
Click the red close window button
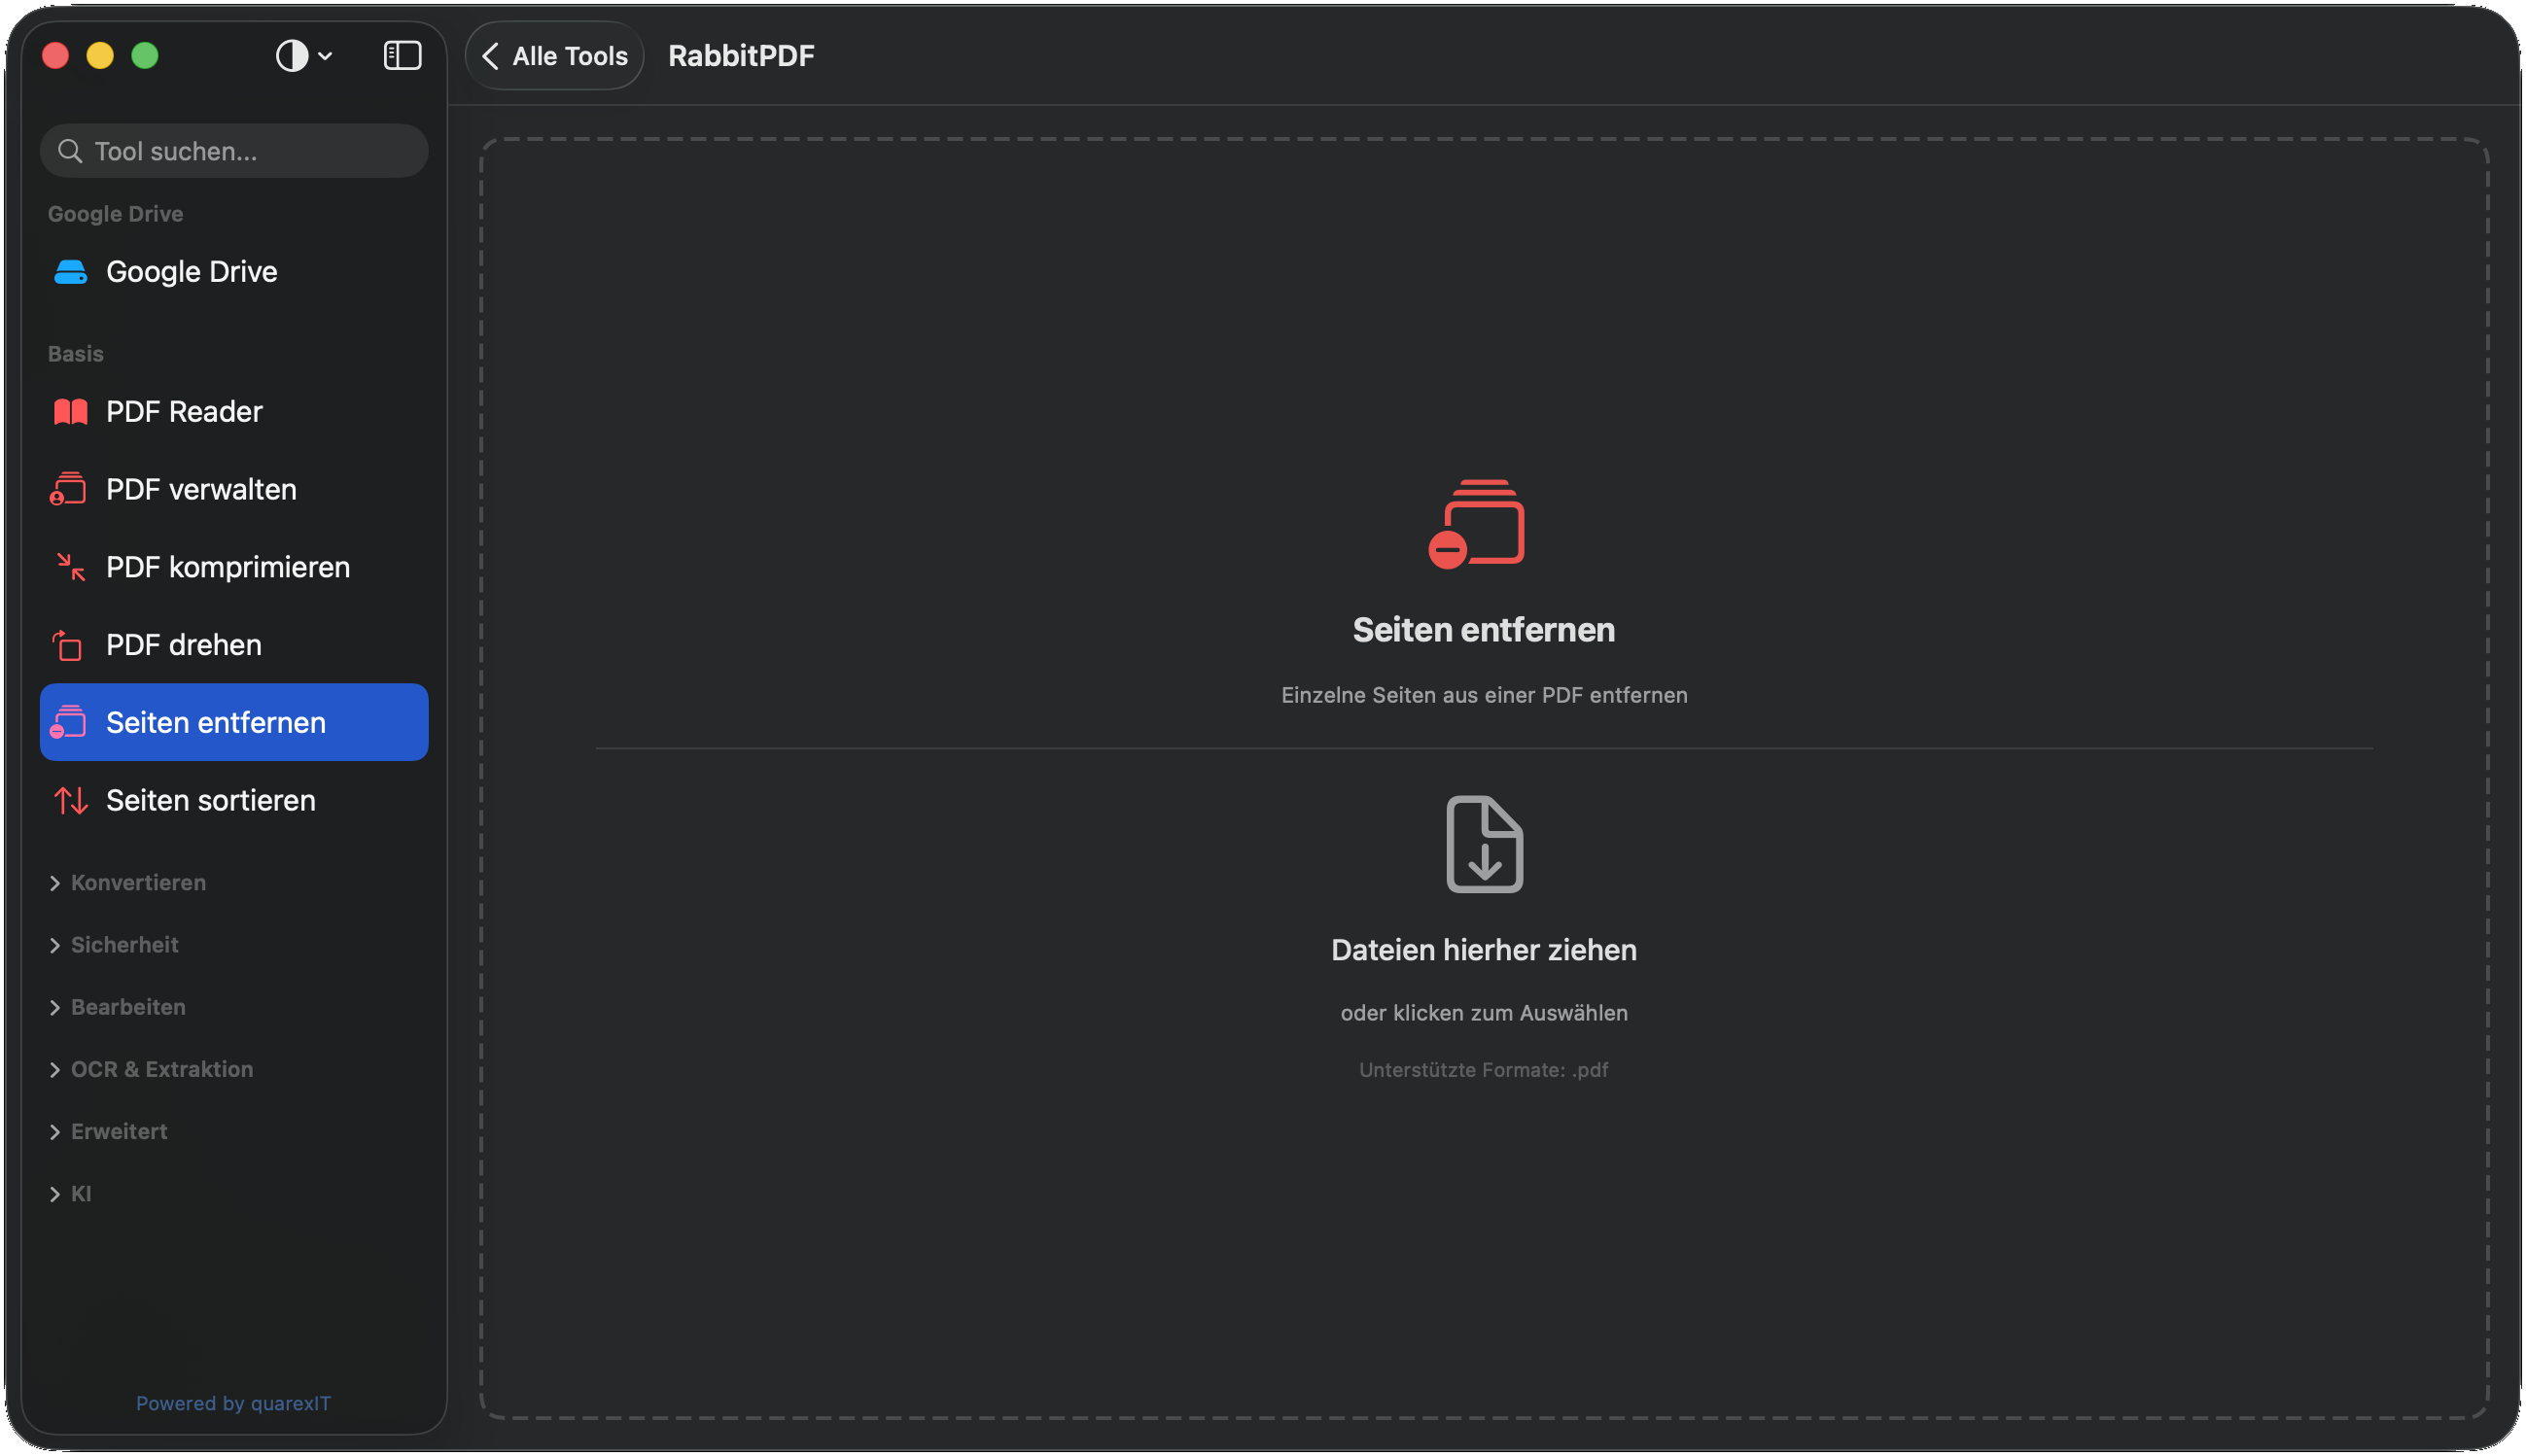56,56
